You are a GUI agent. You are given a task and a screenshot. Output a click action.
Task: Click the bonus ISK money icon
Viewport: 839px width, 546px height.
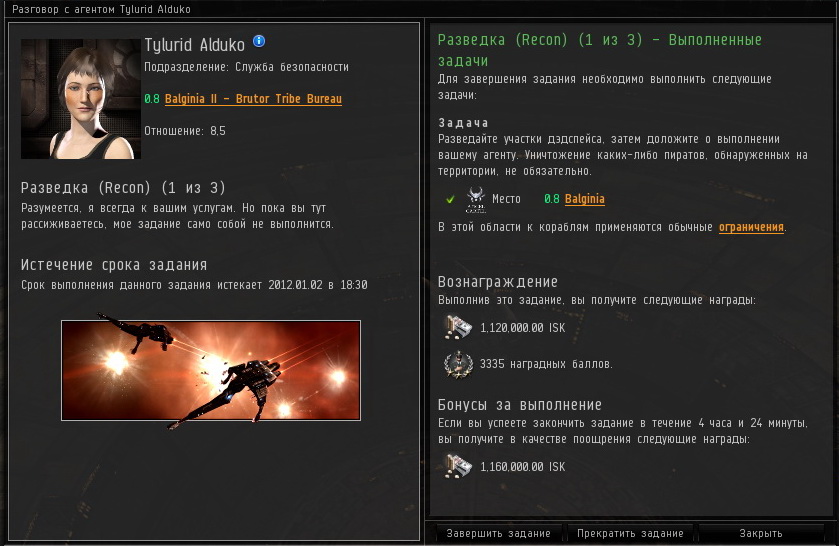point(458,466)
